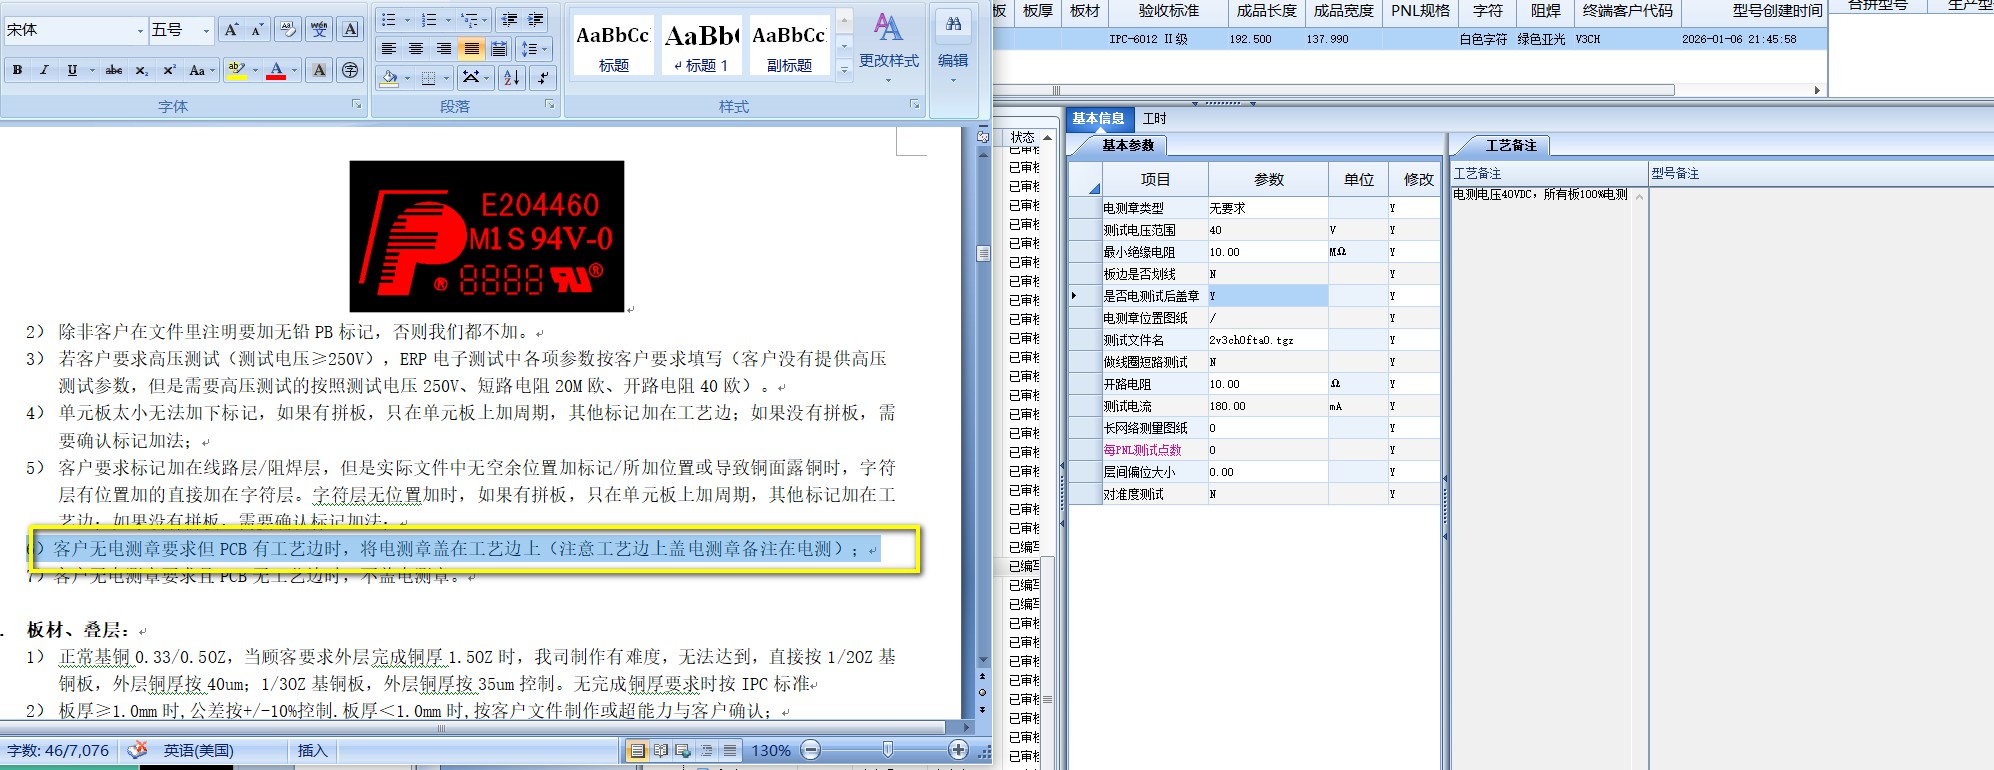Toggle bold formatting in Word ribbon
The image size is (1994, 770).
click(17, 70)
